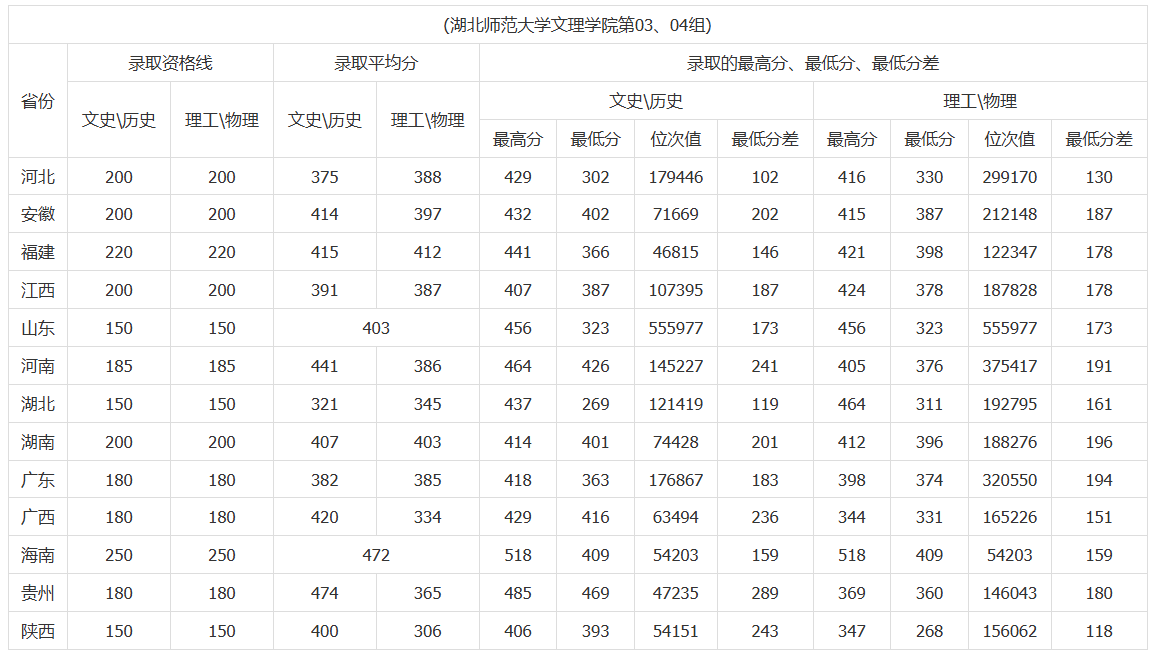Select the 海南 province row label
1153x656 pixels.
tap(38, 555)
